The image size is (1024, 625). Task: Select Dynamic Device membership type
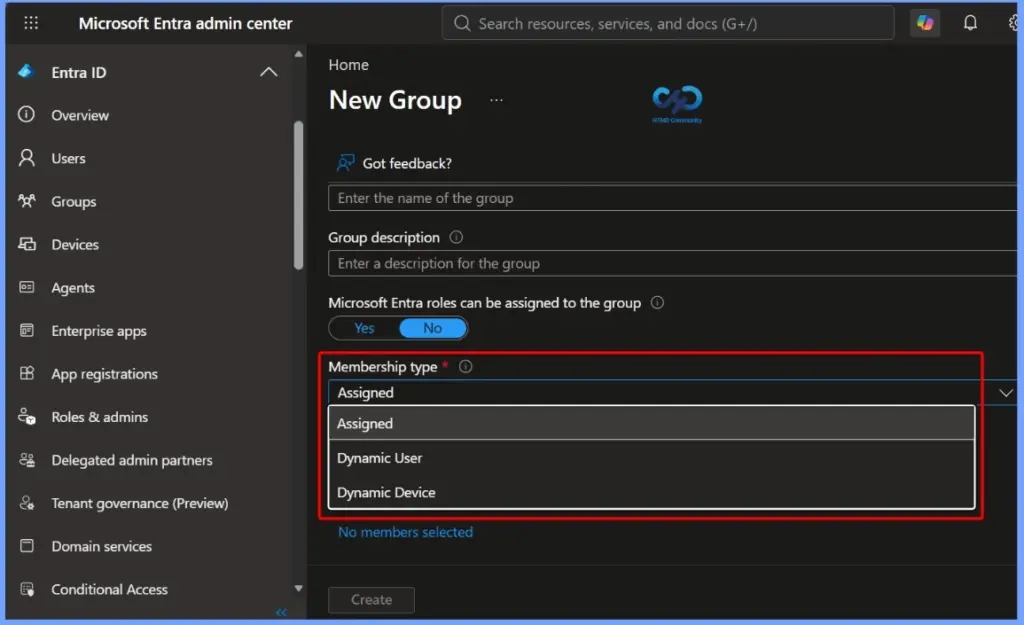[652, 492]
